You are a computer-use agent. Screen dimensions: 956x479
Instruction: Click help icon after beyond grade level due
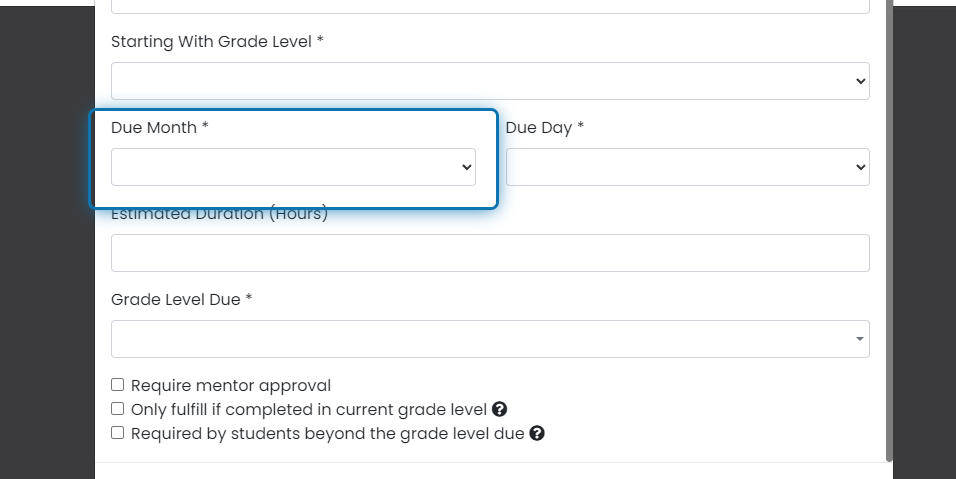(x=537, y=433)
